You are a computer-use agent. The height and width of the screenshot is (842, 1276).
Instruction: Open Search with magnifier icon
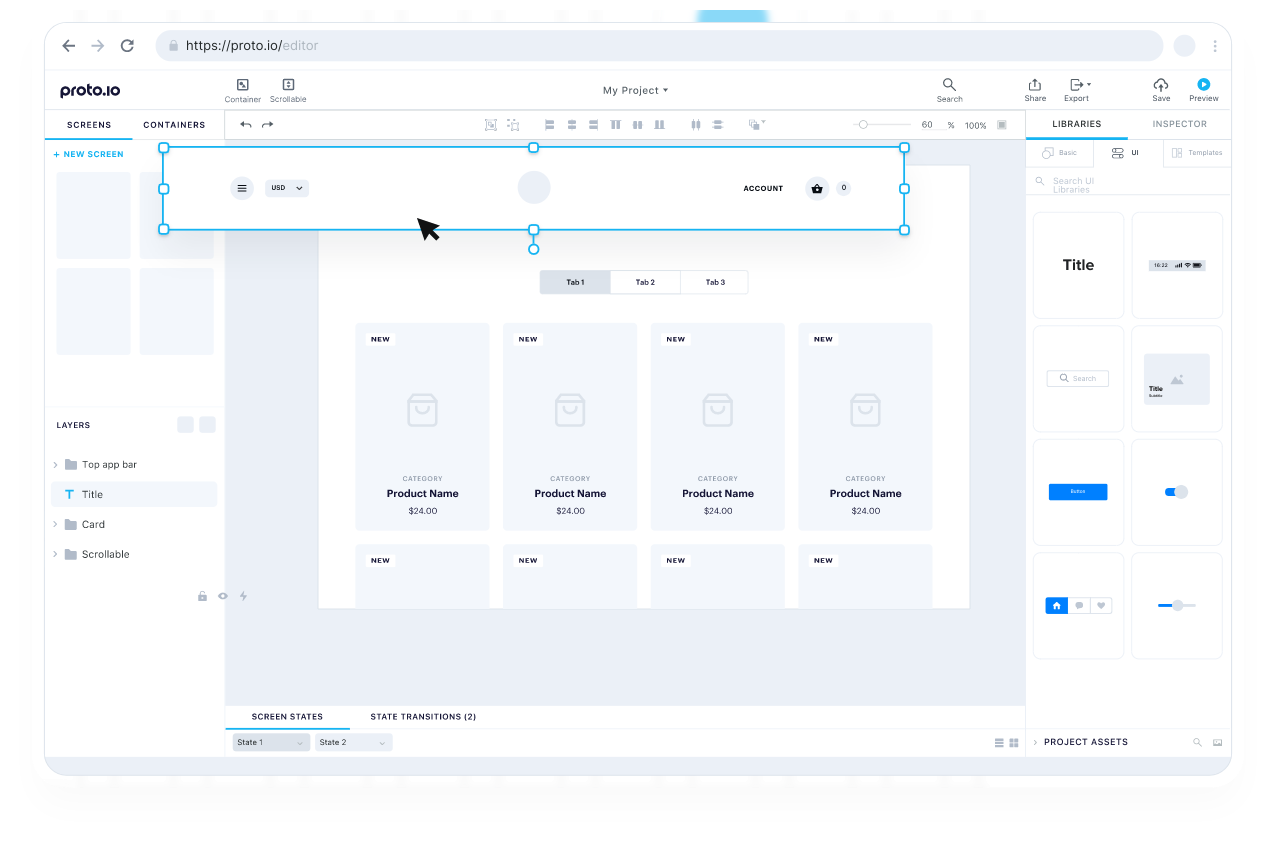(949, 85)
